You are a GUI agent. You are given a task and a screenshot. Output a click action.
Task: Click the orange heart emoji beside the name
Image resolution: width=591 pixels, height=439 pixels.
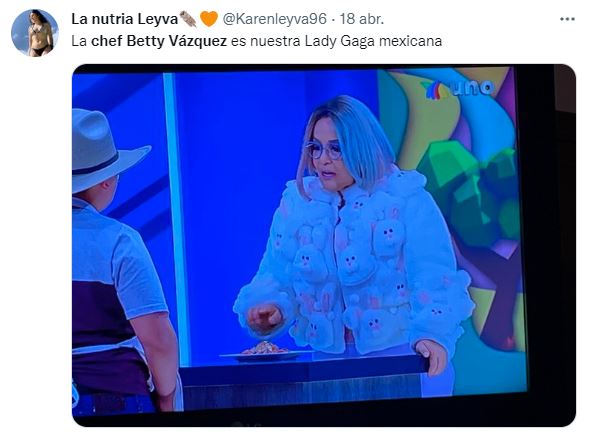click(209, 19)
